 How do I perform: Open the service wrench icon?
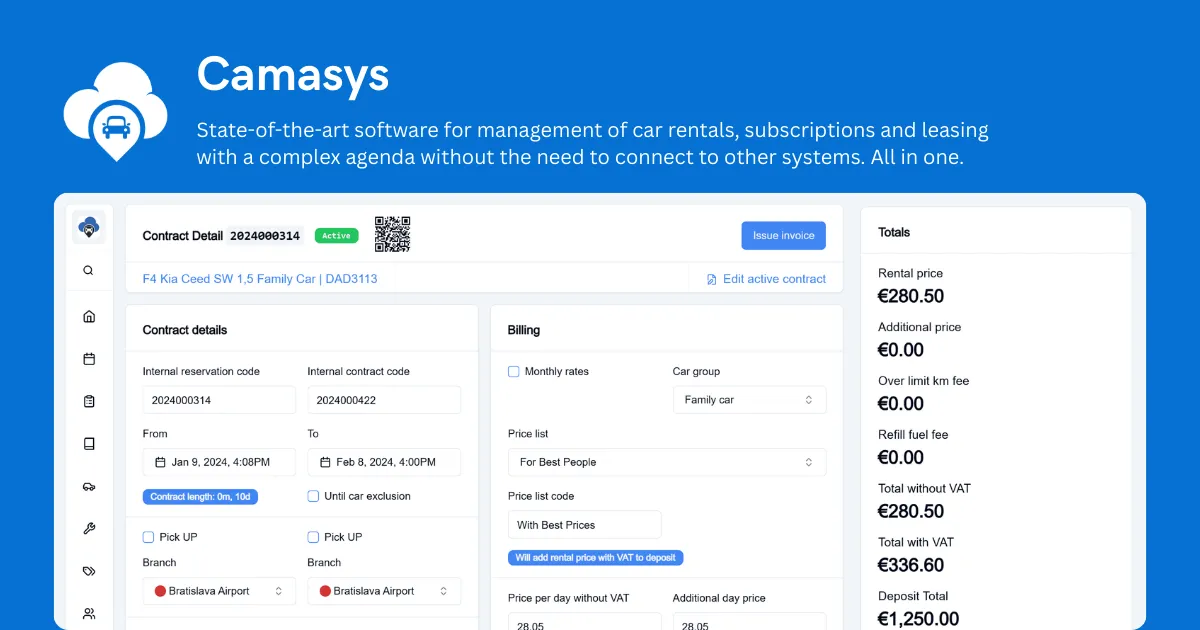click(89, 528)
